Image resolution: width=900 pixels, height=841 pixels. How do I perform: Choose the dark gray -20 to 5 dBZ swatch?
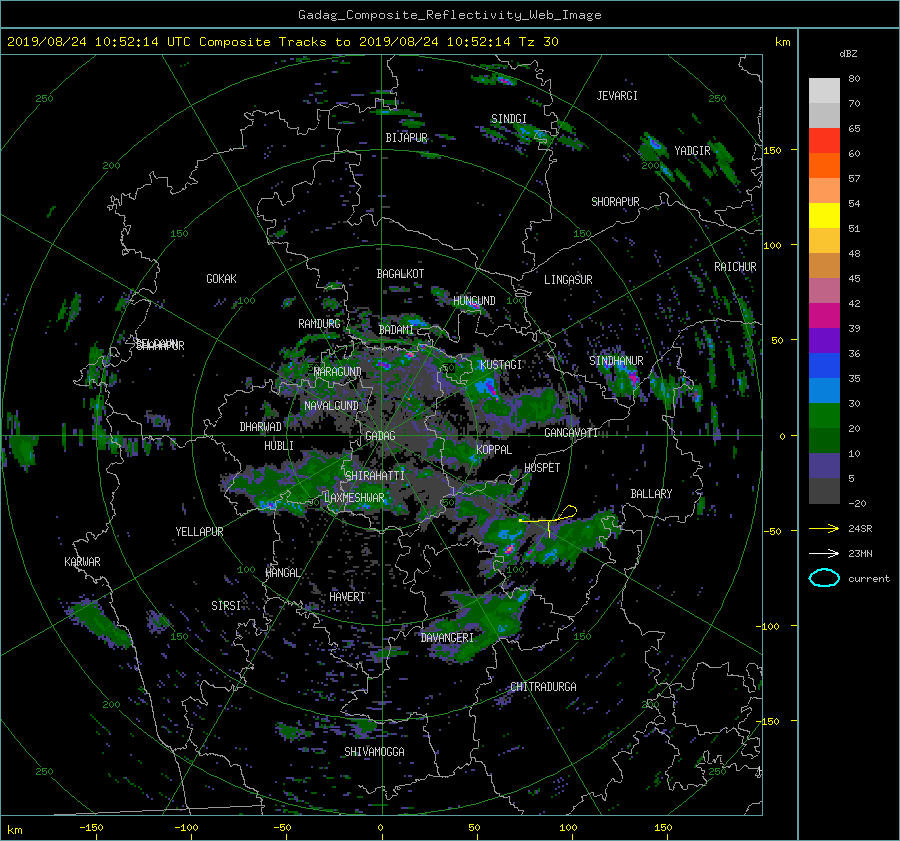(824, 491)
